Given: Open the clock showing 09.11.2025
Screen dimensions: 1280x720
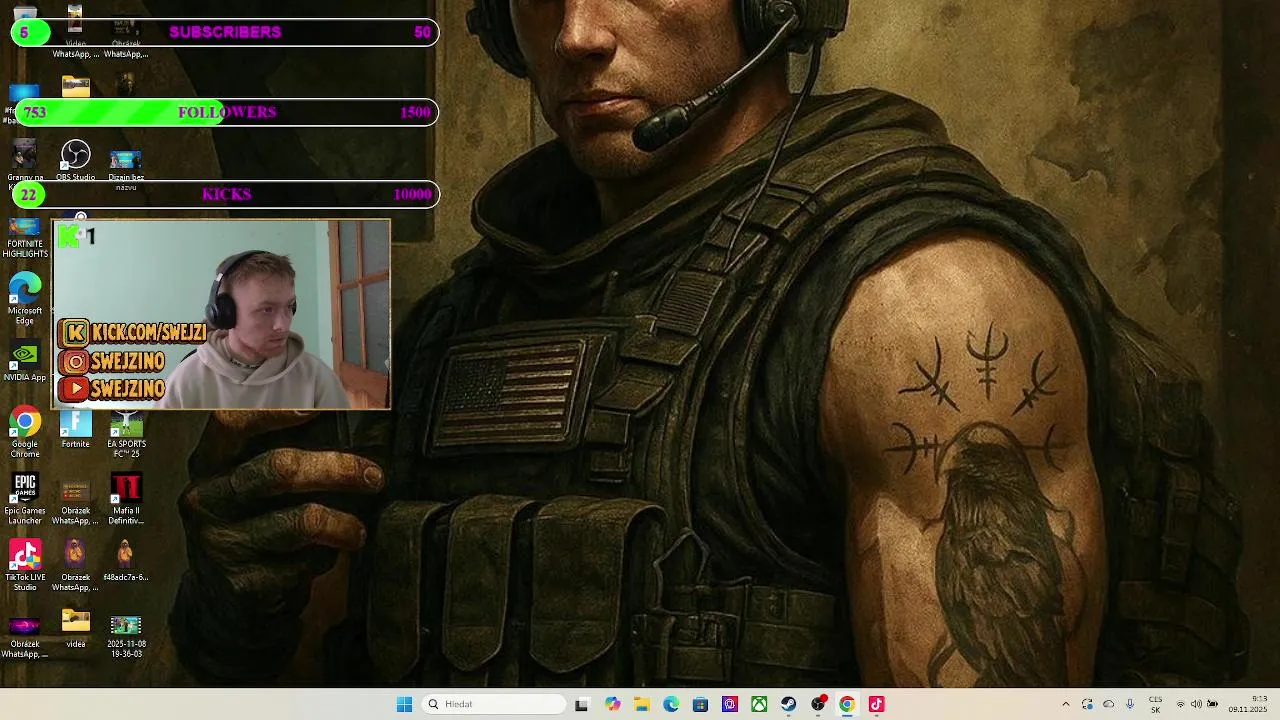Looking at the screenshot, I should pos(1248,704).
